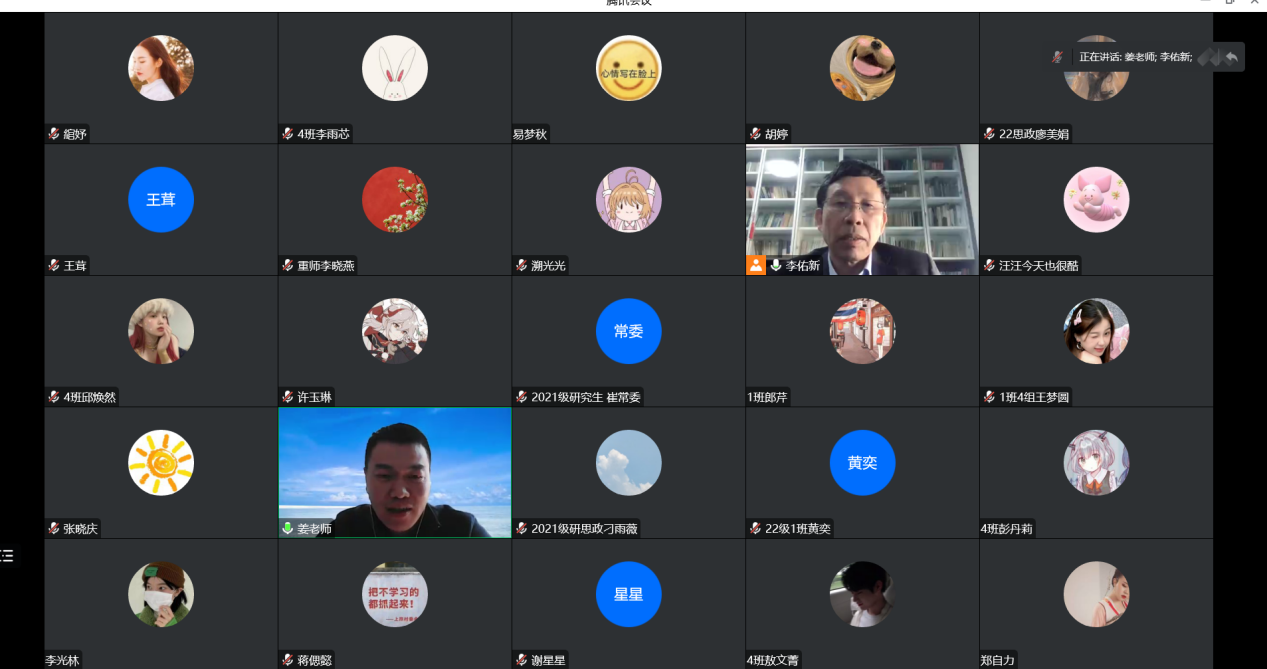Click the orange host icon beside 李佑新
The height and width of the screenshot is (669, 1267).
(x=757, y=265)
